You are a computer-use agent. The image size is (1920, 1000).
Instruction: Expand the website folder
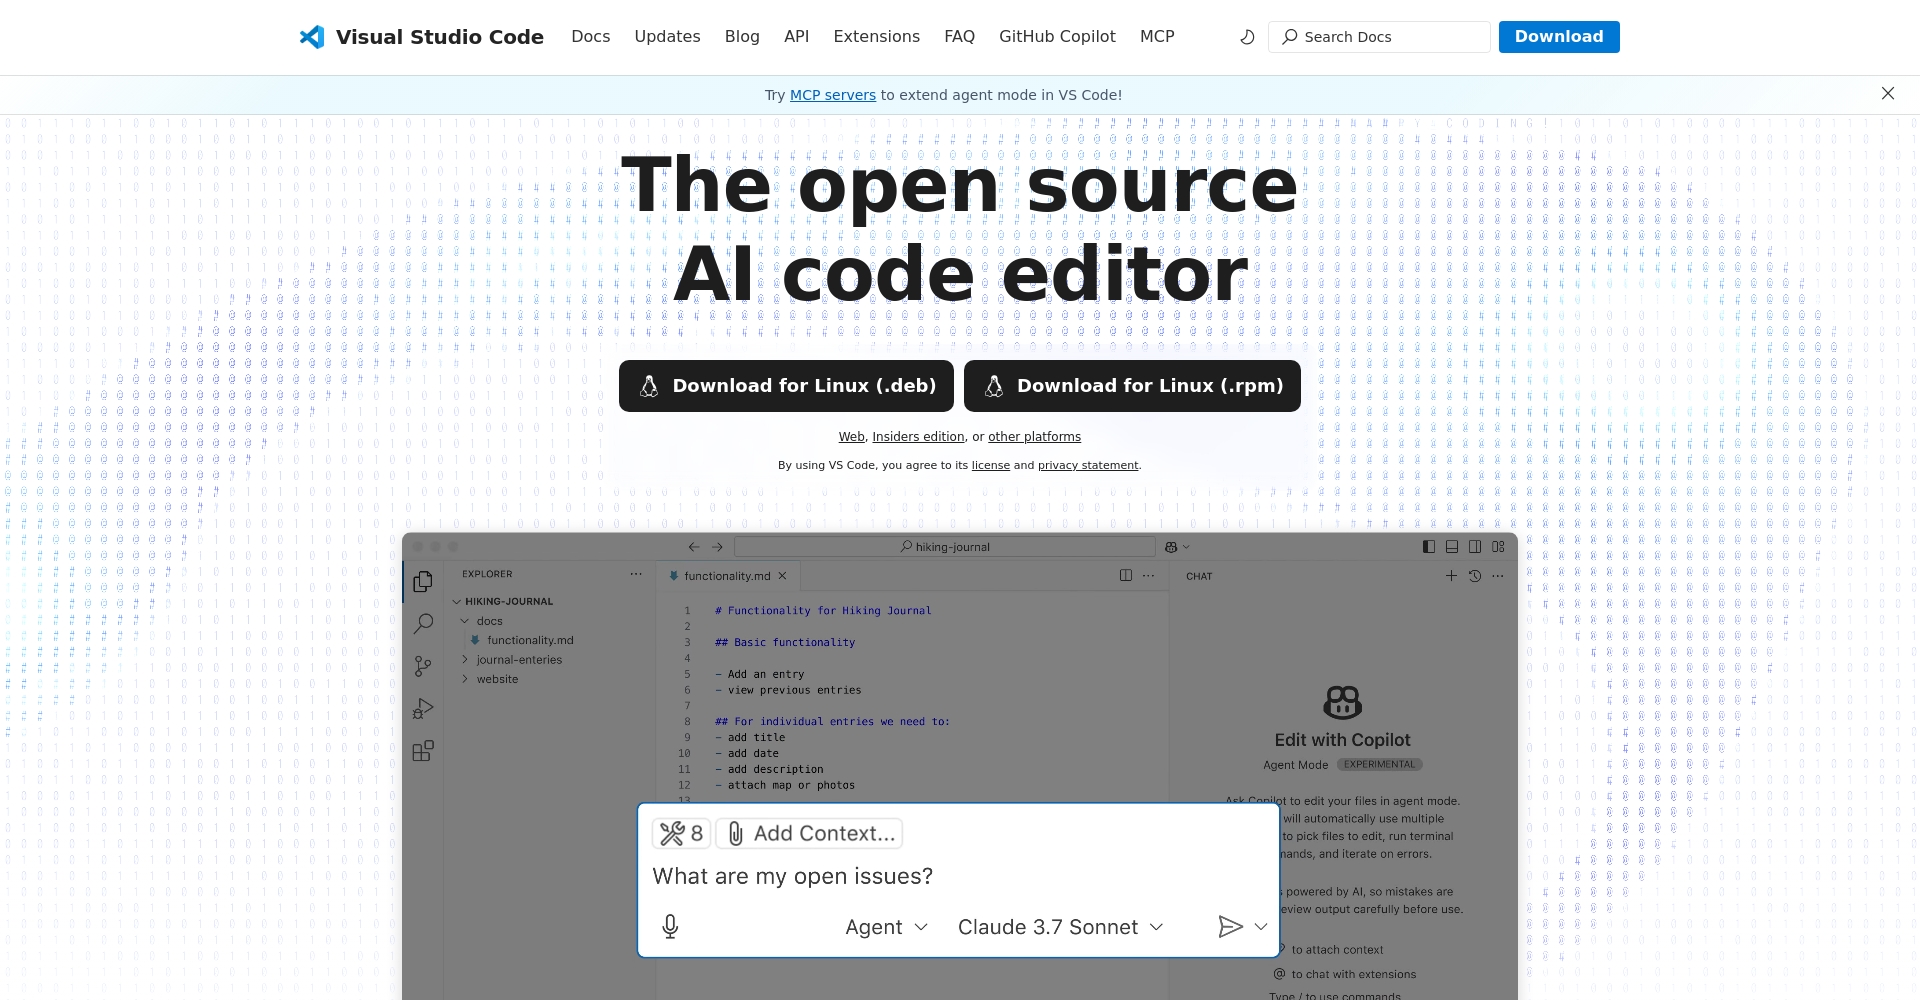tap(490, 679)
